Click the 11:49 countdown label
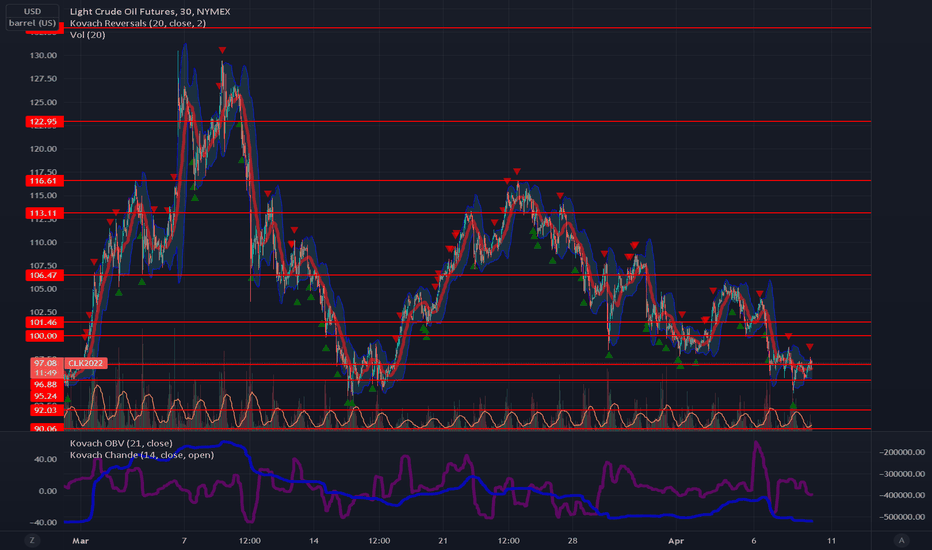The height and width of the screenshot is (550, 932). [x=46, y=373]
